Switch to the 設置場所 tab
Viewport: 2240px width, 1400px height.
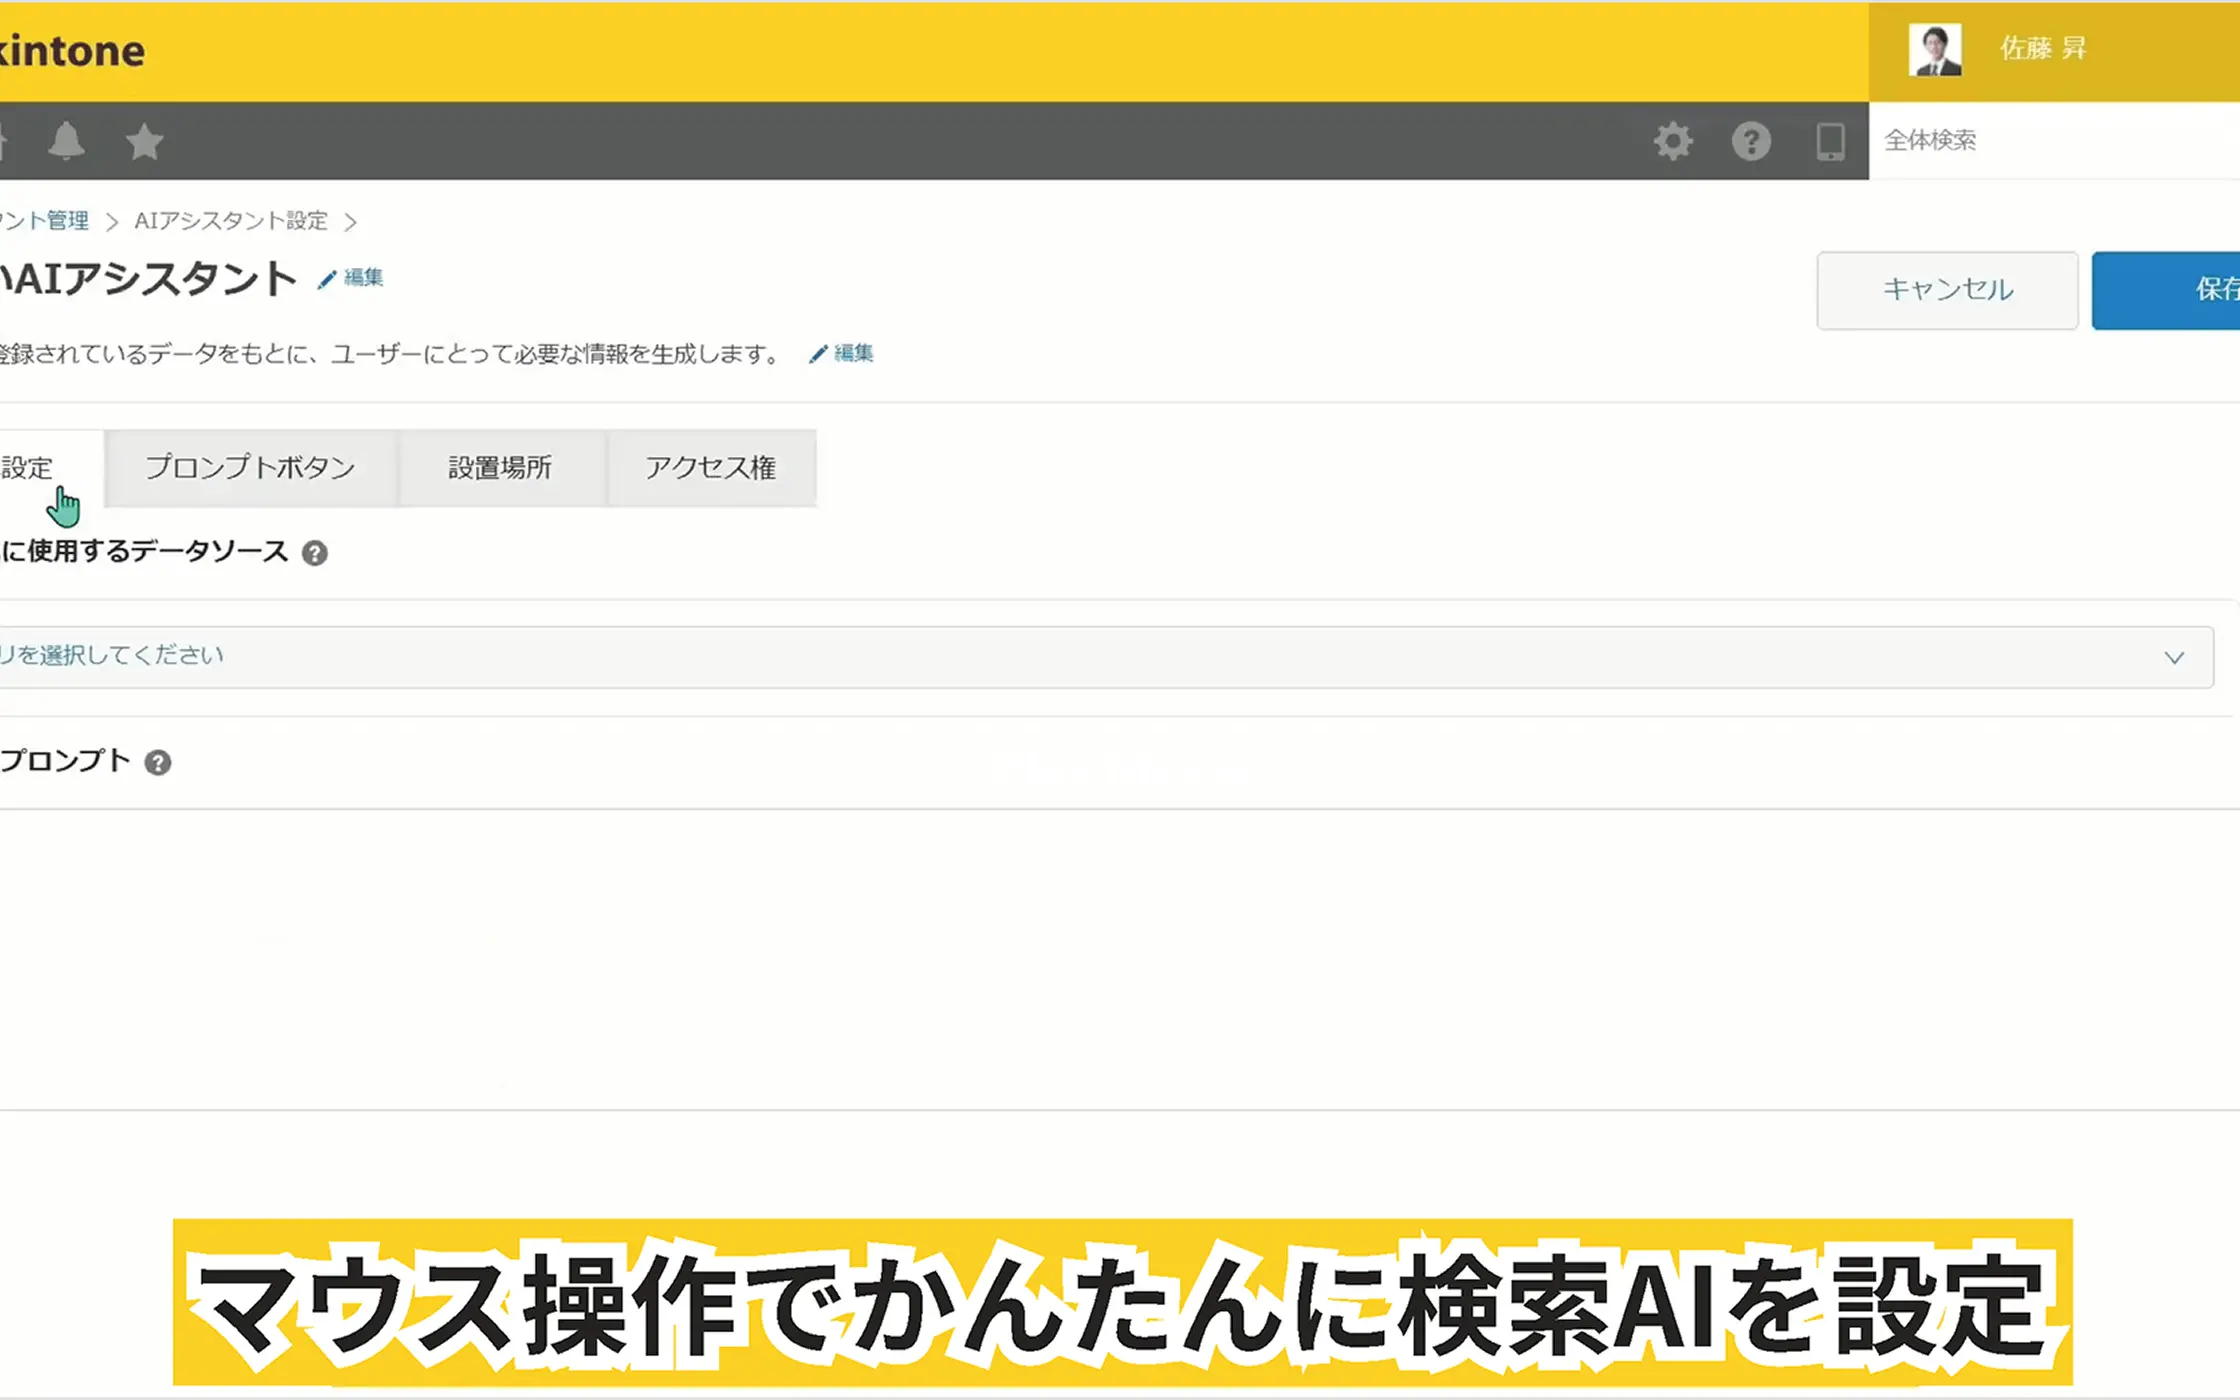[x=500, y=468]
